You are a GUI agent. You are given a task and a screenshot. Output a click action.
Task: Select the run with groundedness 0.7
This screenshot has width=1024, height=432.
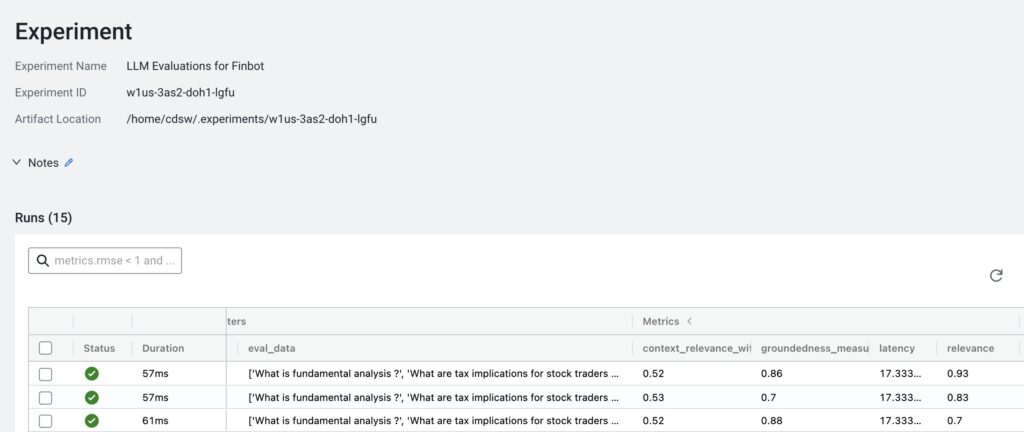[45, 397]
